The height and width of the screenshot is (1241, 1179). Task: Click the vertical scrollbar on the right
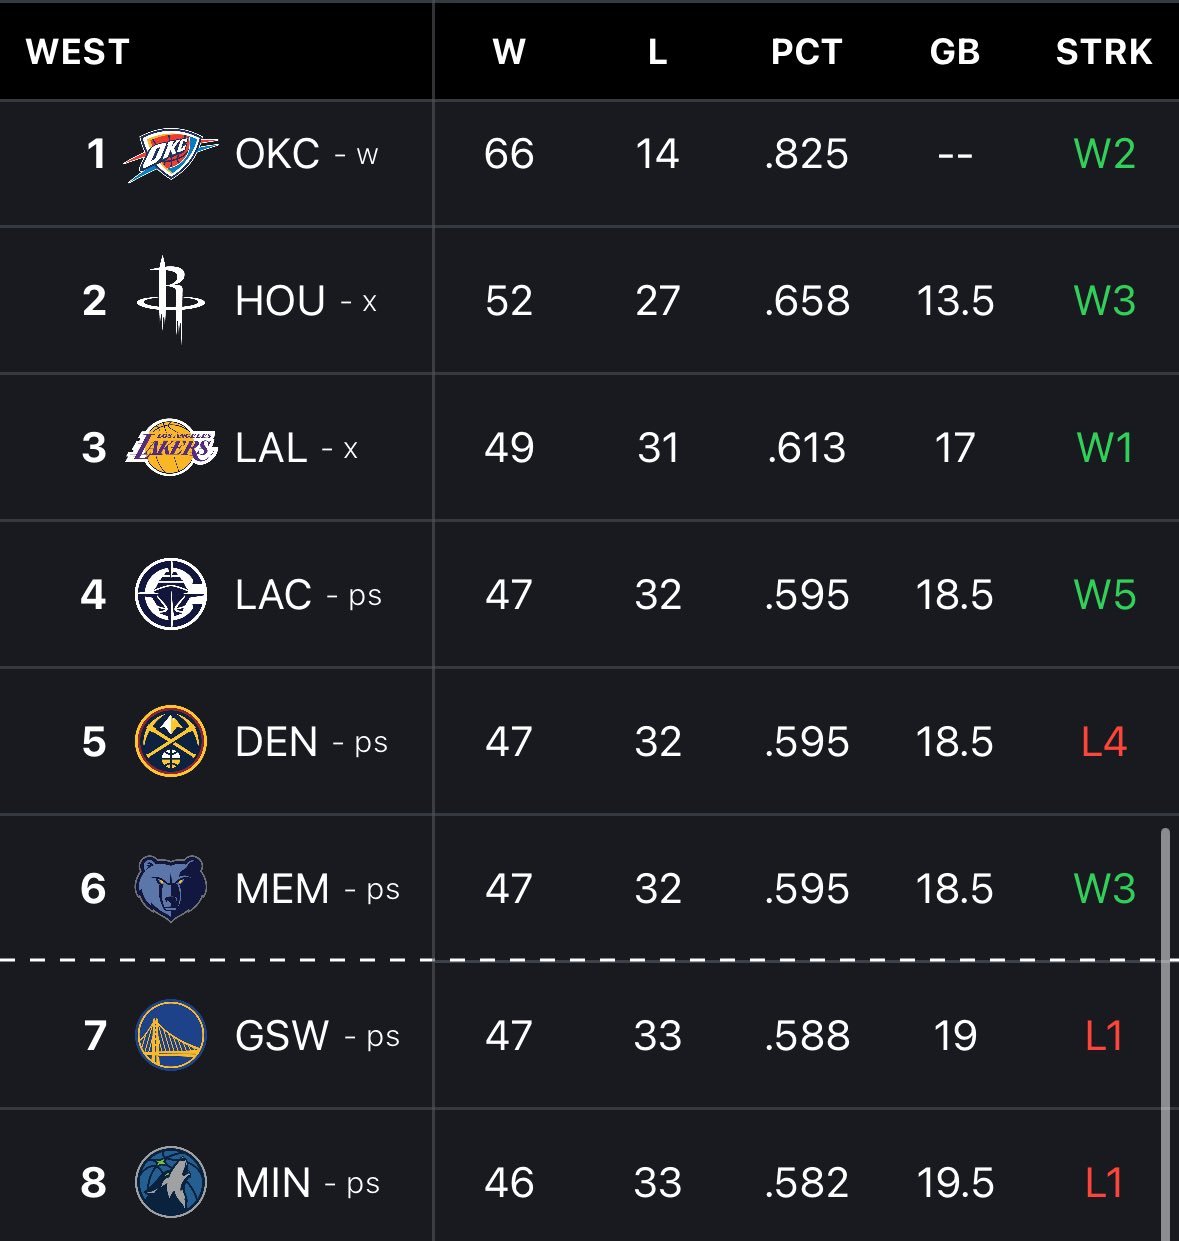coord(1165,1034)
